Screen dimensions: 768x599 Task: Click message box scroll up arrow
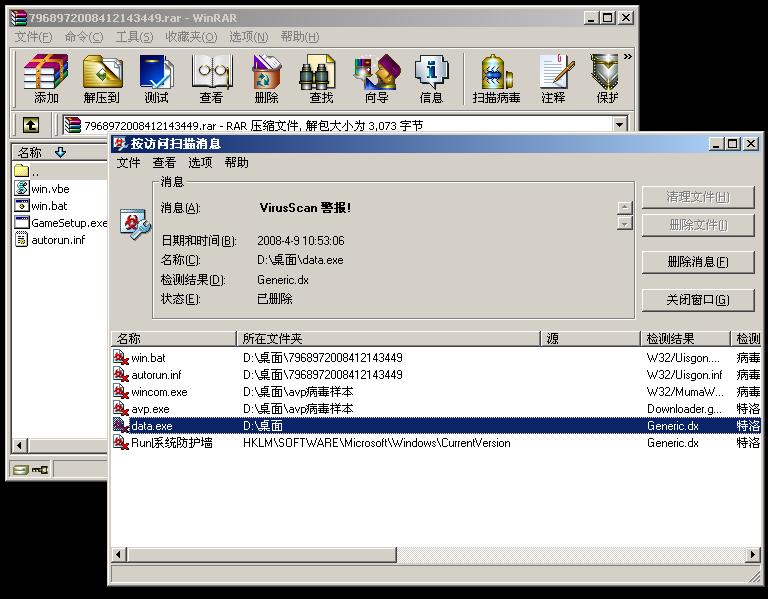coord(624,208)
